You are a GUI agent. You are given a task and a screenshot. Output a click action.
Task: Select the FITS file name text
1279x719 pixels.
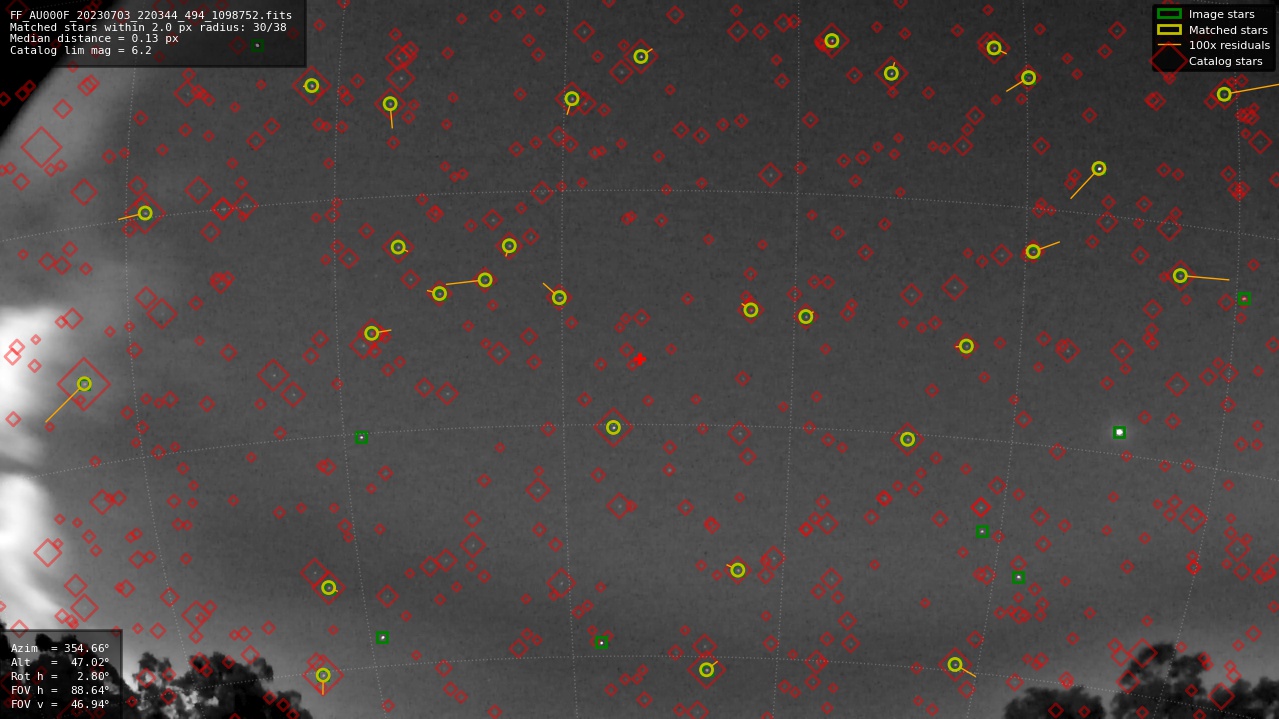point(151,15)
